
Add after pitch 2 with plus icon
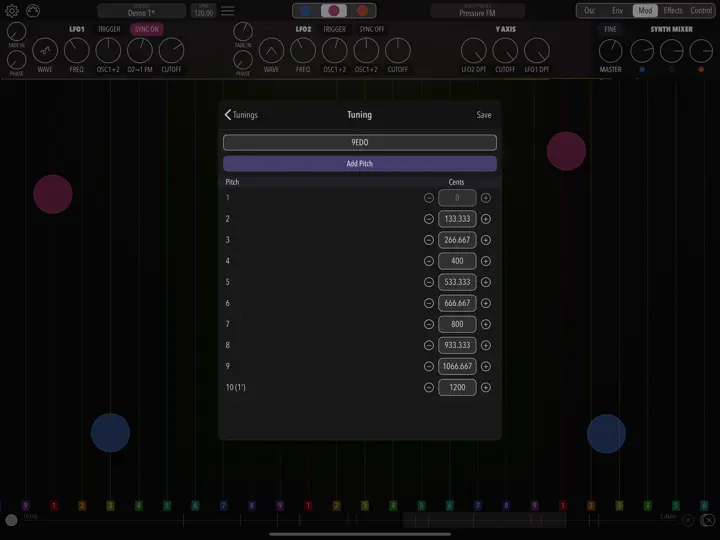[486, 219]
